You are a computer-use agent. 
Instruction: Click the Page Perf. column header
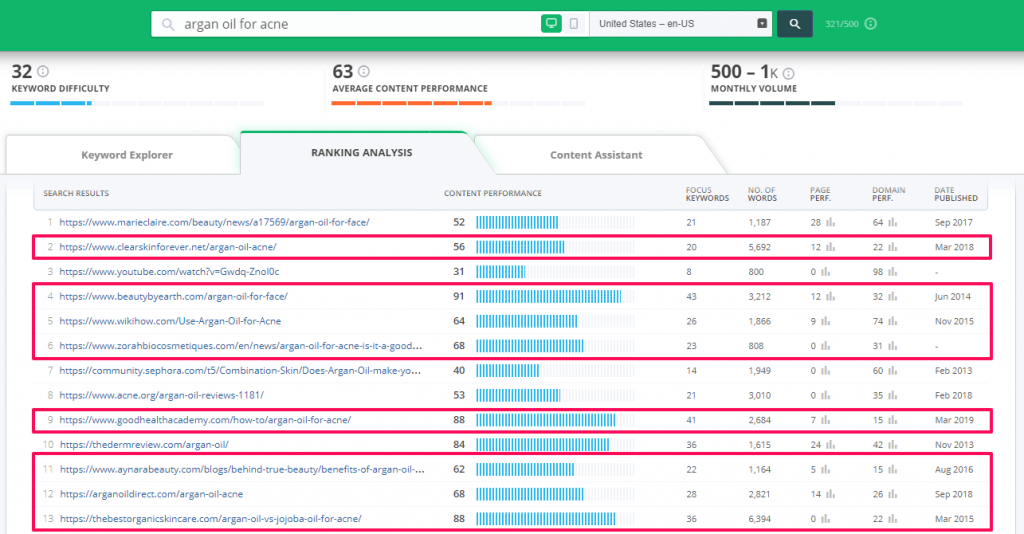[x=820, y=195]
